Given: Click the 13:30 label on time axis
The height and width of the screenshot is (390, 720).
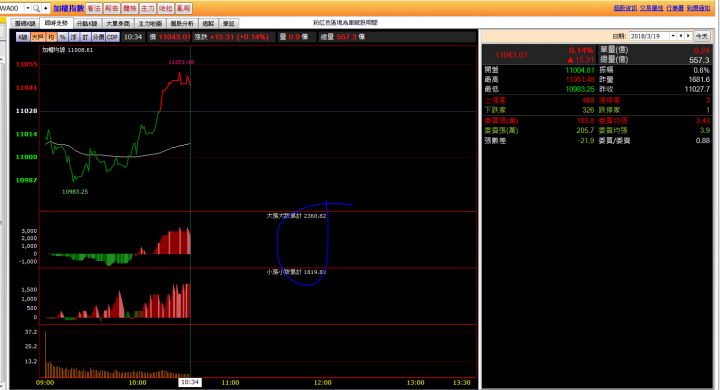Looking at the screenshot, I should [461, 383].
